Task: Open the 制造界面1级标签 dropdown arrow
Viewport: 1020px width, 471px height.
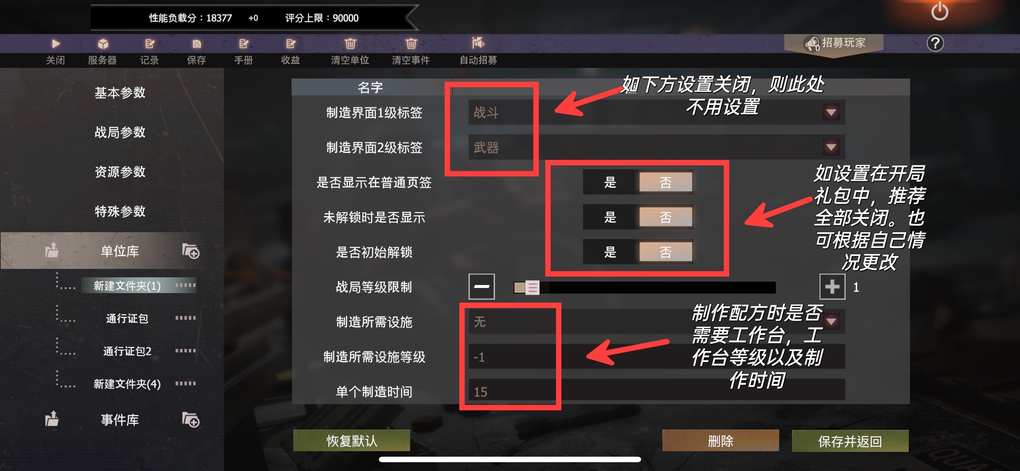Action: tap(831, 113)
